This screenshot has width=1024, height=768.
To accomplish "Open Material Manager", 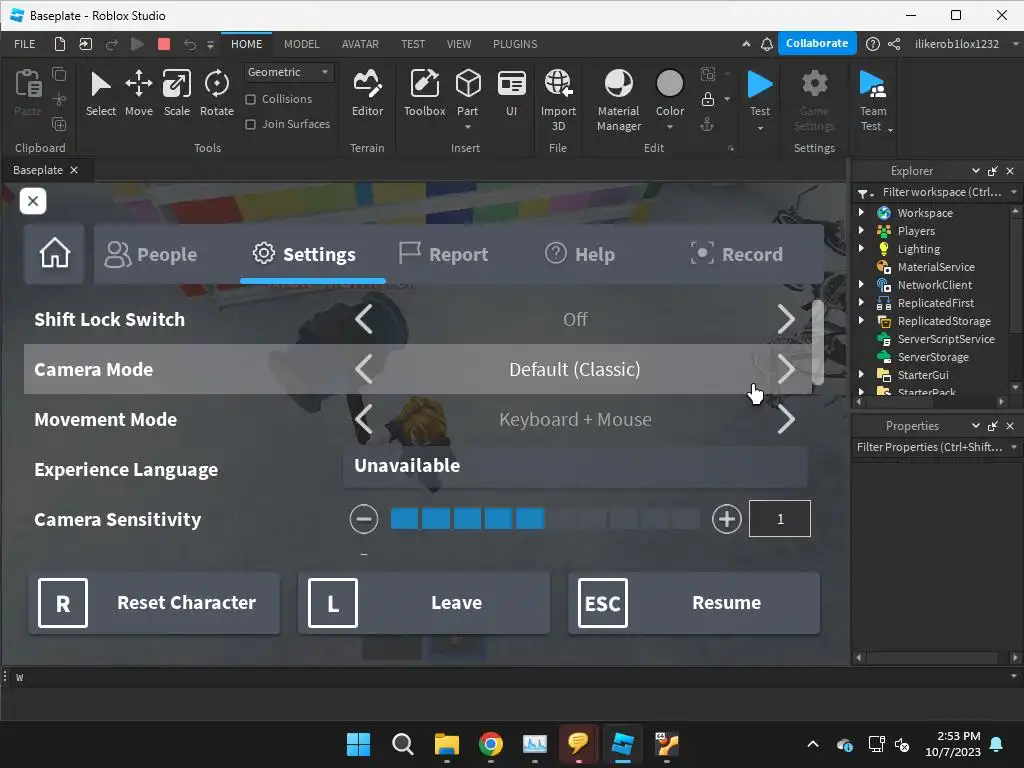I will 618,100.
